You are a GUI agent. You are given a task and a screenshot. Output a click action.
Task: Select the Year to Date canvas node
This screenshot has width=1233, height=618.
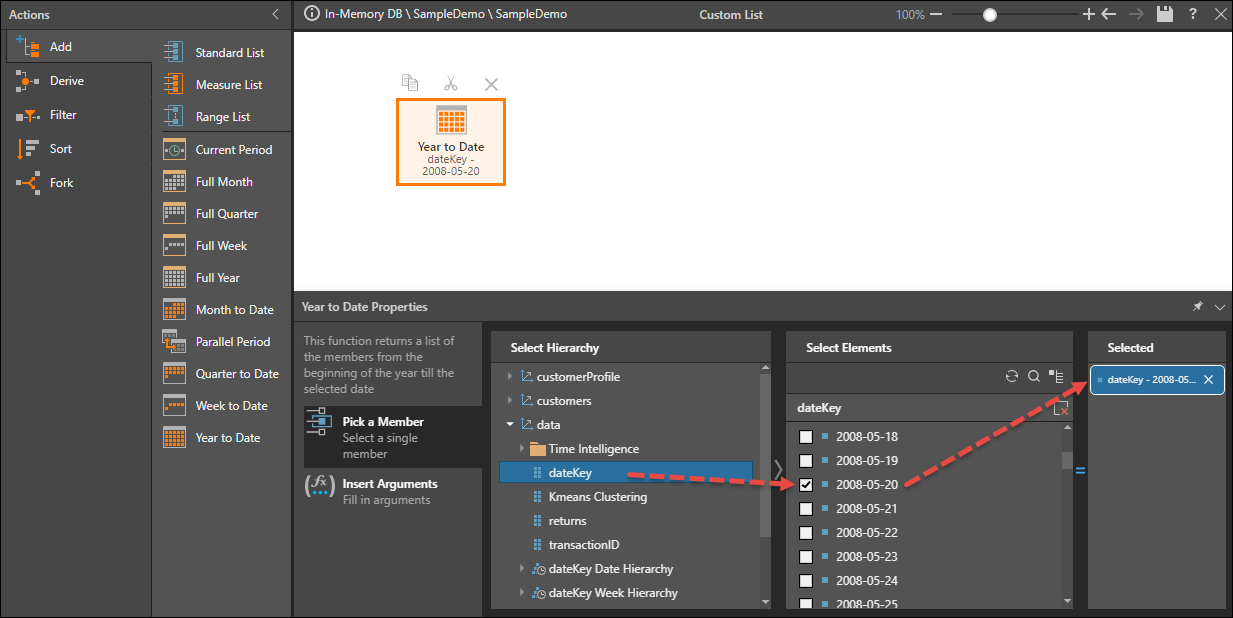pyautogui.click(x=451, y=141)
